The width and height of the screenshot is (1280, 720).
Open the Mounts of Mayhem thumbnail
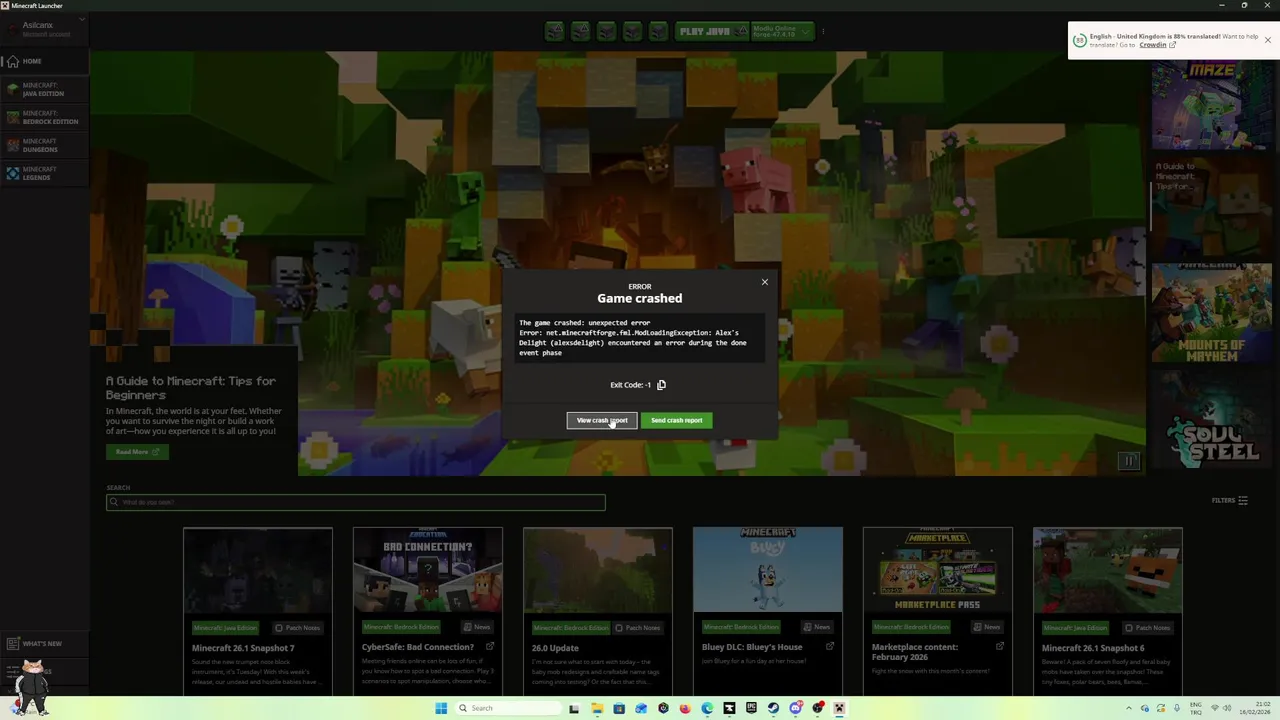[x=1211, y=313]
